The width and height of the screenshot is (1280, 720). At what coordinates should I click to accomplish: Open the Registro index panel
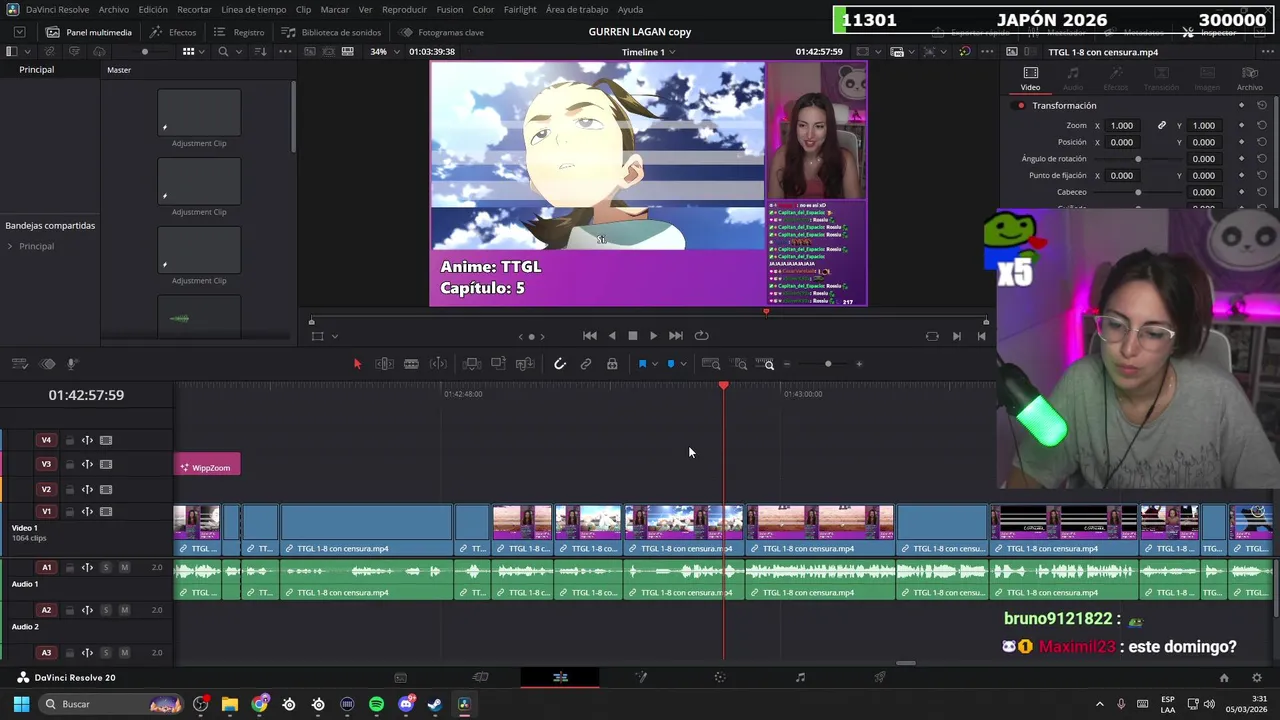tap(240, 32)
